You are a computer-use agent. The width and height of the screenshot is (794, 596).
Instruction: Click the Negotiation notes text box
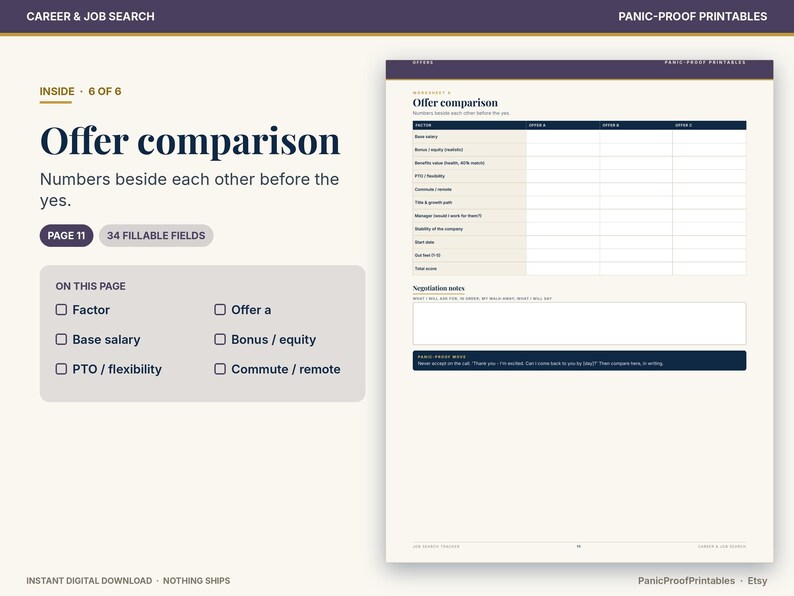point(579,324)
